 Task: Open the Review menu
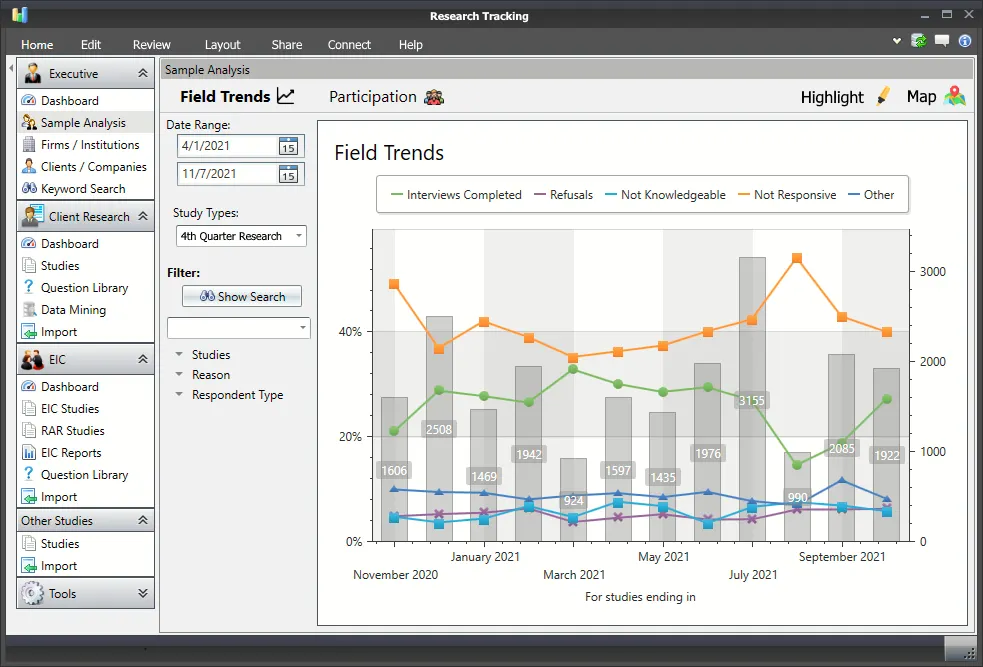pos(152,45)
